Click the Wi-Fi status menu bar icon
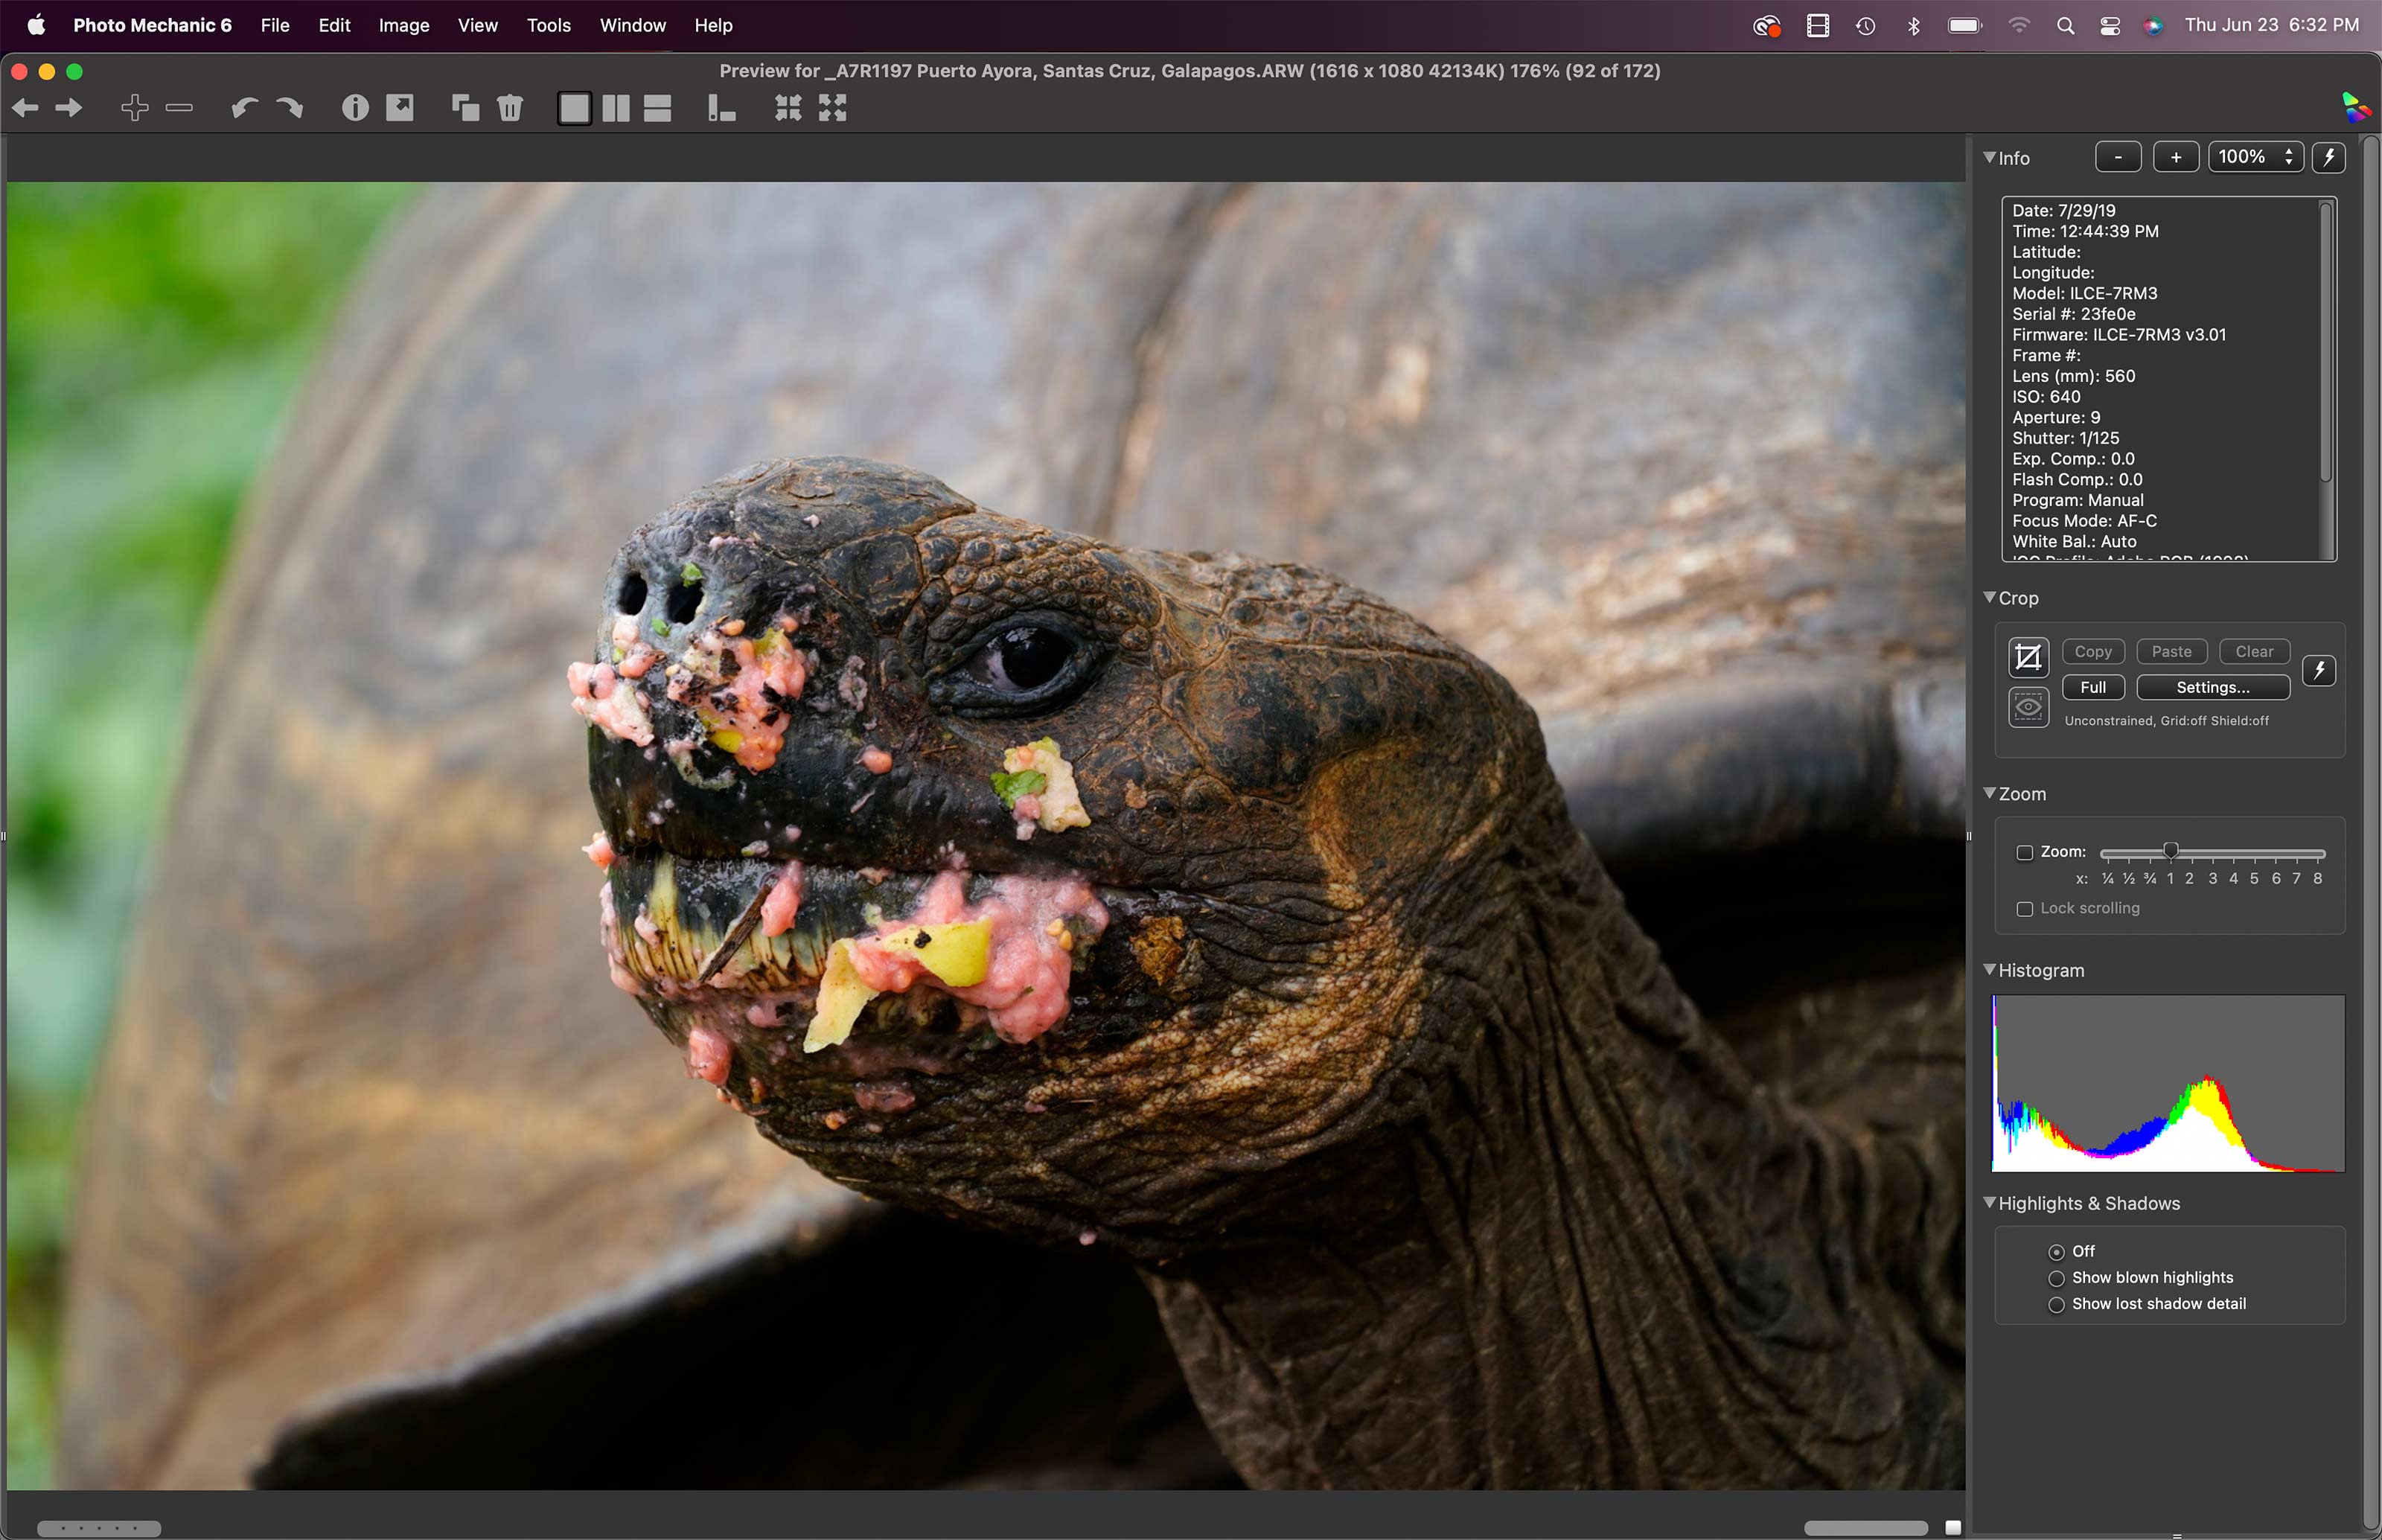Image resolution: width=2382 pixels, height=1540 pixels. click(x=2019, y=26)
